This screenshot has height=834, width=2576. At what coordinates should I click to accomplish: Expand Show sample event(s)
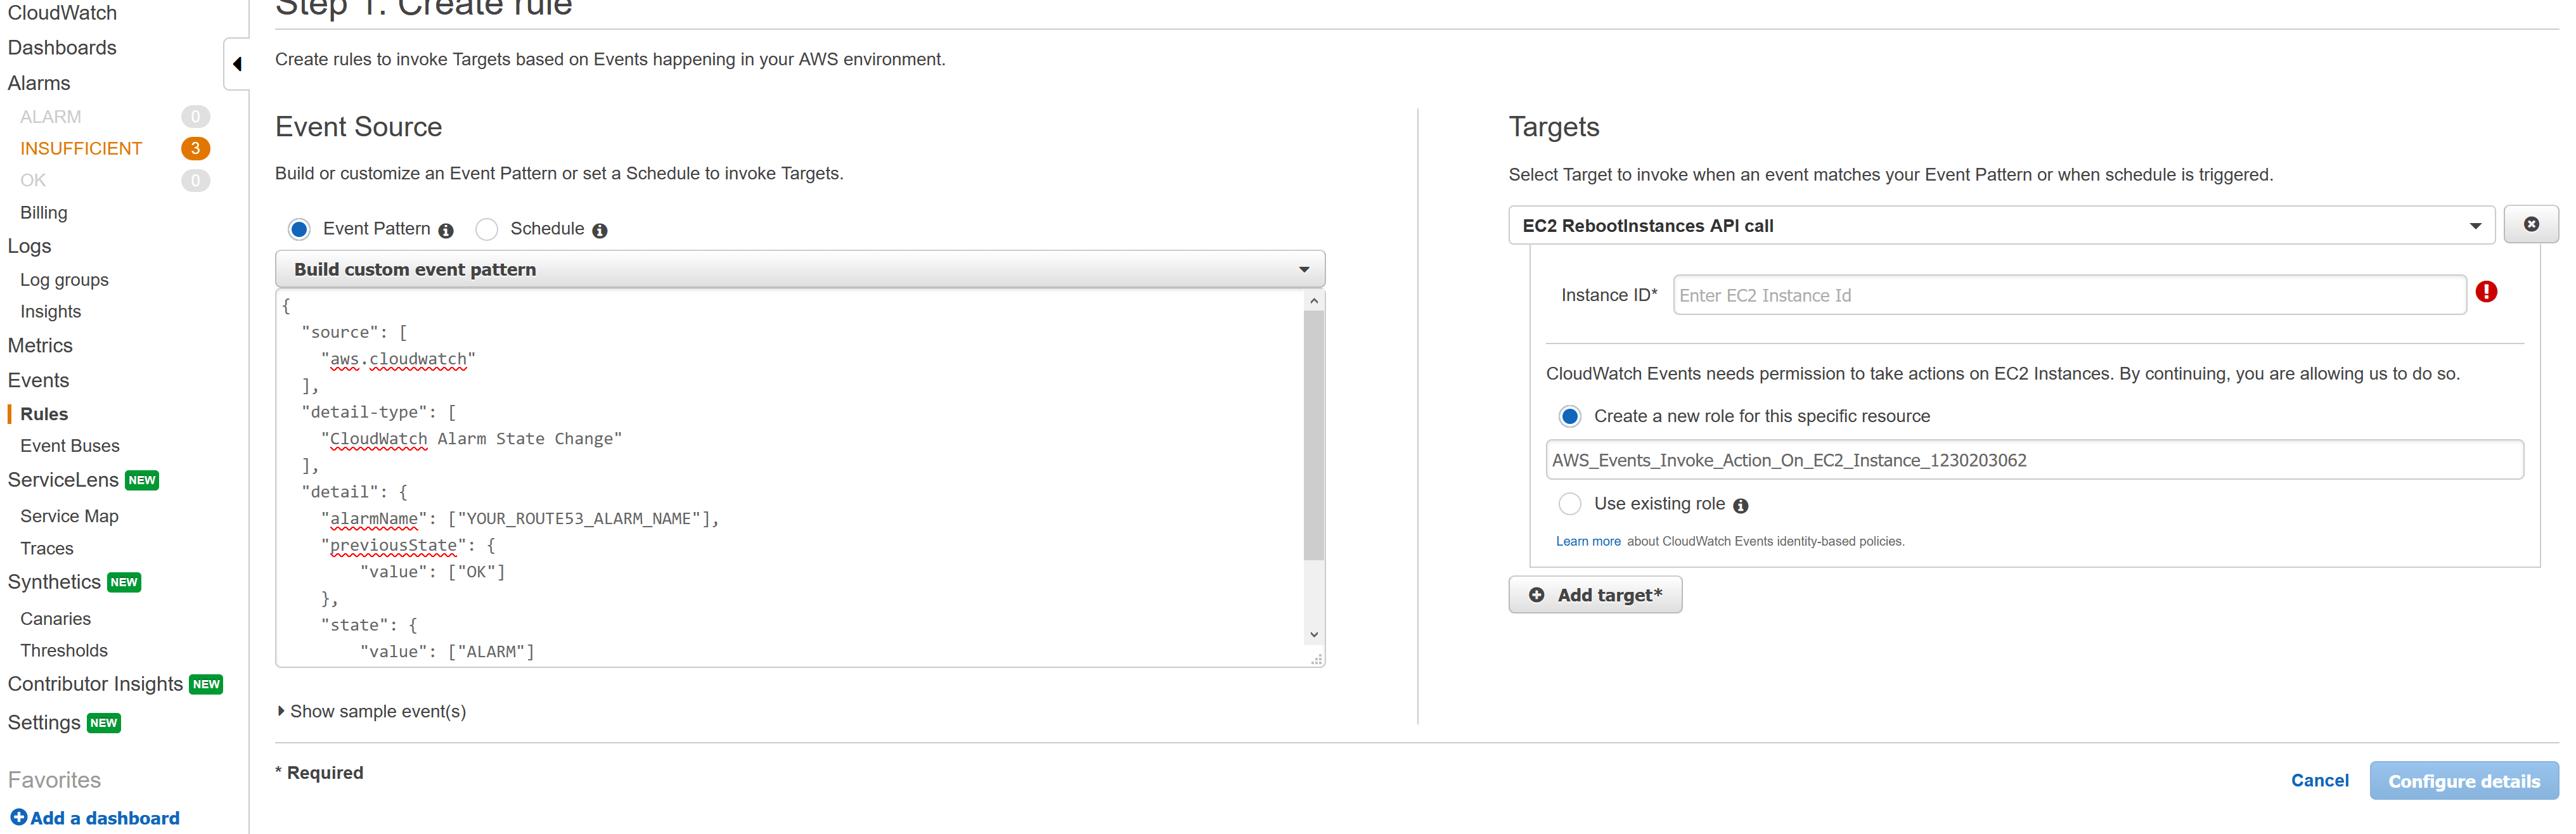point(377,711)
